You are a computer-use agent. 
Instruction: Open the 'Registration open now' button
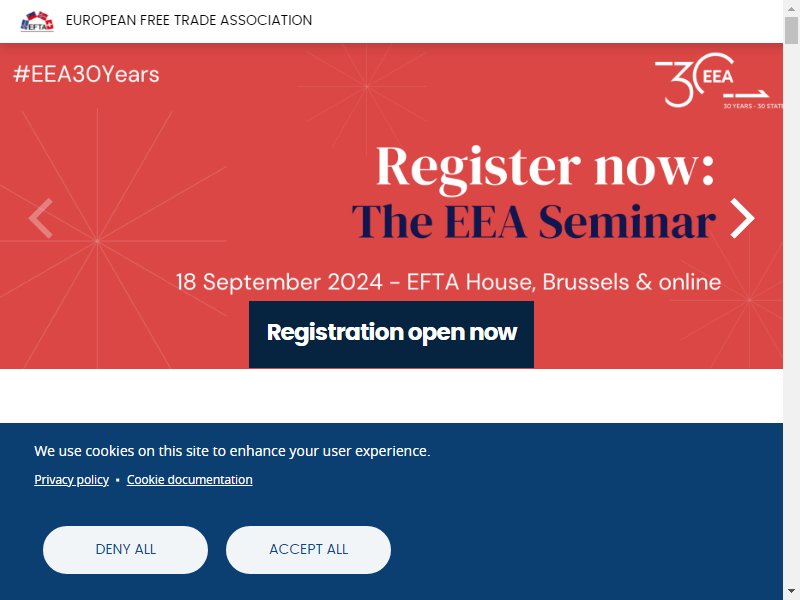click(391, 334)
